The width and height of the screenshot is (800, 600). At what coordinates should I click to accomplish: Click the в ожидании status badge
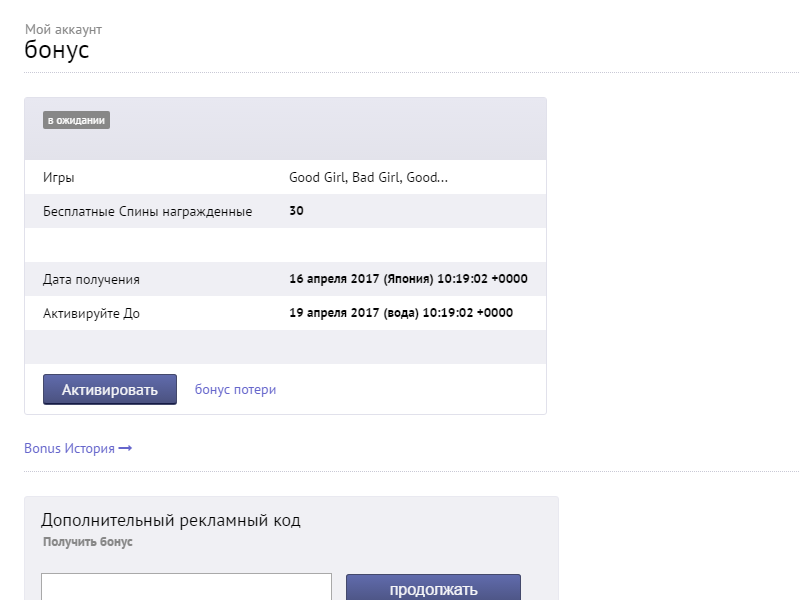tap(76, 121)
